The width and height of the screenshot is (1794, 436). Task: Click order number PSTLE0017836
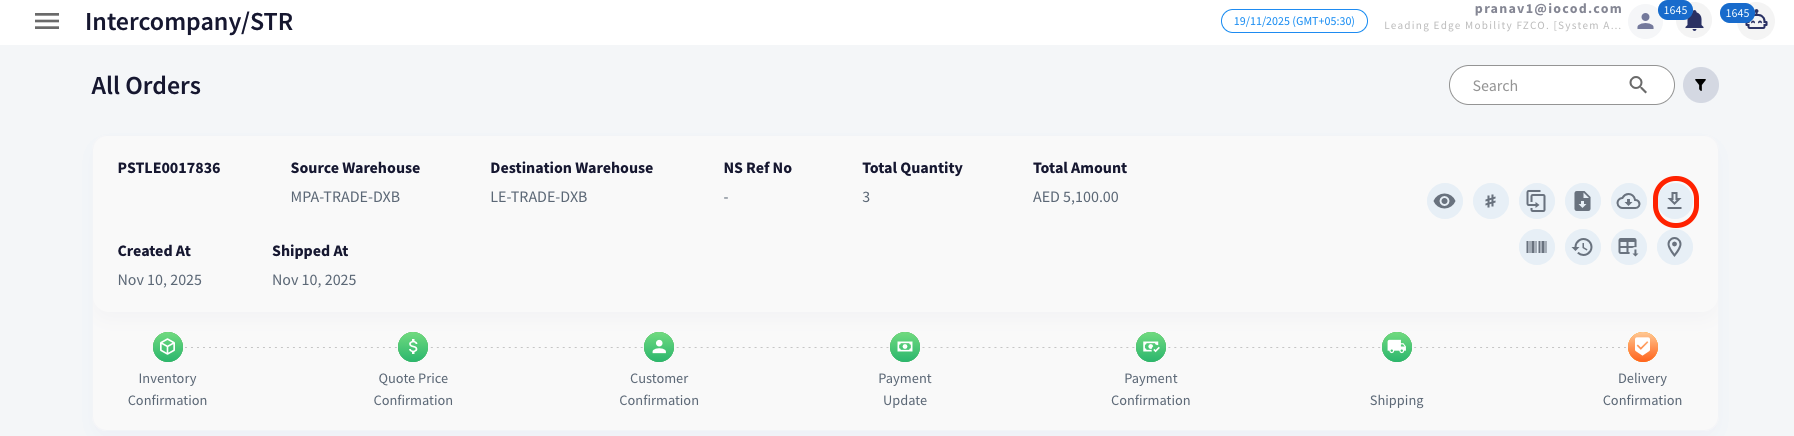click(169, 168)
